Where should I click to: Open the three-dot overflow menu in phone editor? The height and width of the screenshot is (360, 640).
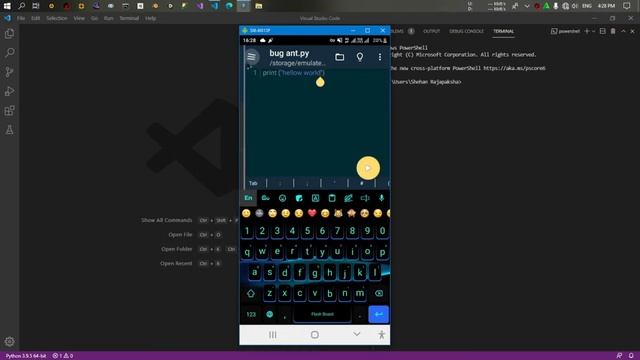click(x=380, y=57)
